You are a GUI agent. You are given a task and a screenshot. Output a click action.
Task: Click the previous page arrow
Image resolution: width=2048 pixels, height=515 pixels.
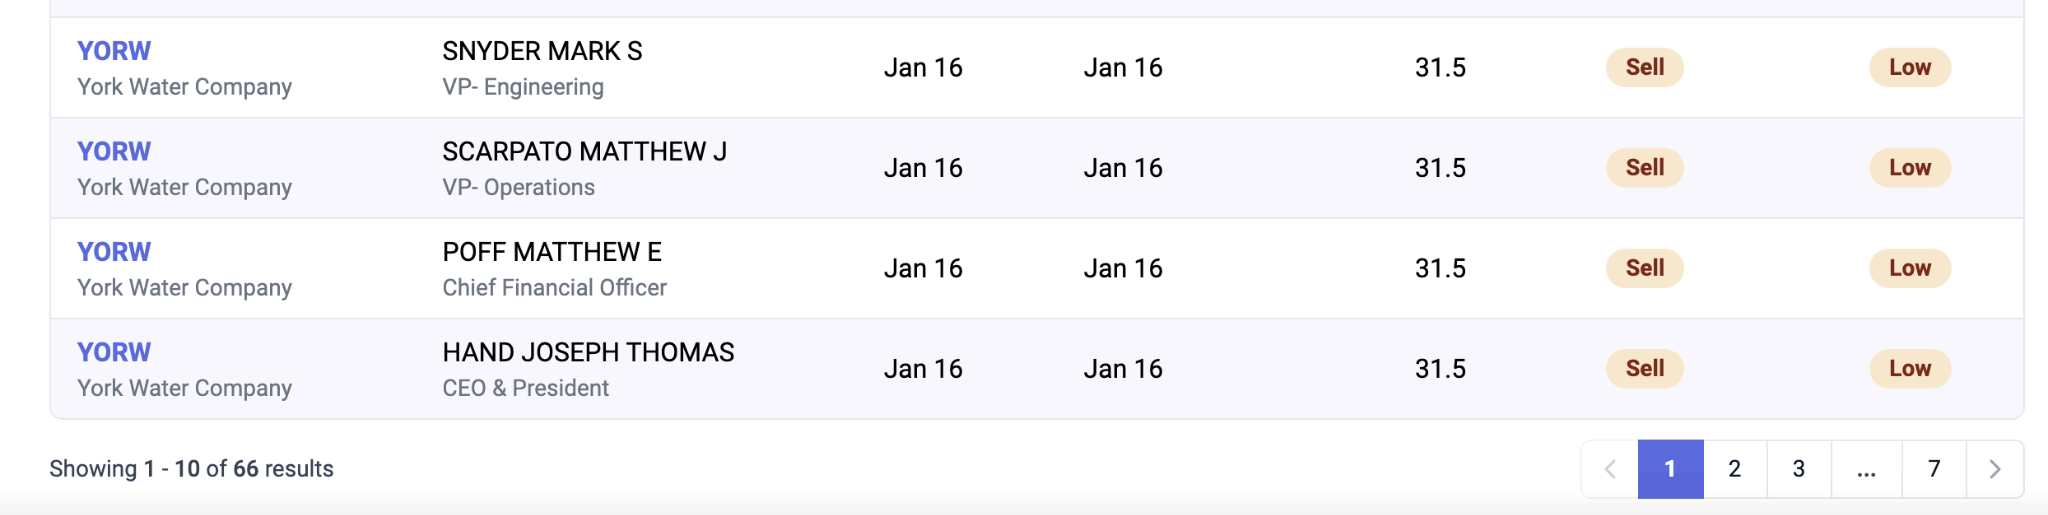pos(1610,469)
